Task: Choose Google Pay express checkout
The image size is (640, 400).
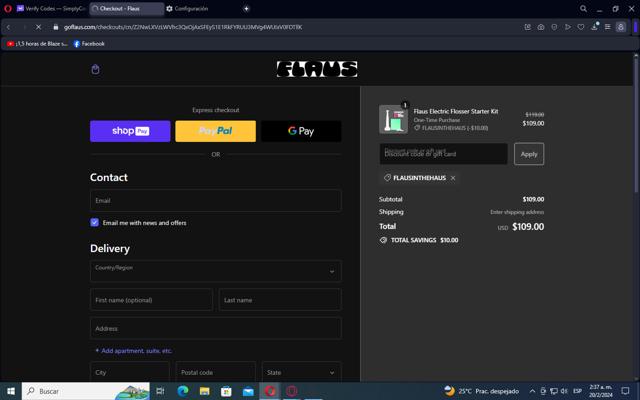Action: point(301,131)
